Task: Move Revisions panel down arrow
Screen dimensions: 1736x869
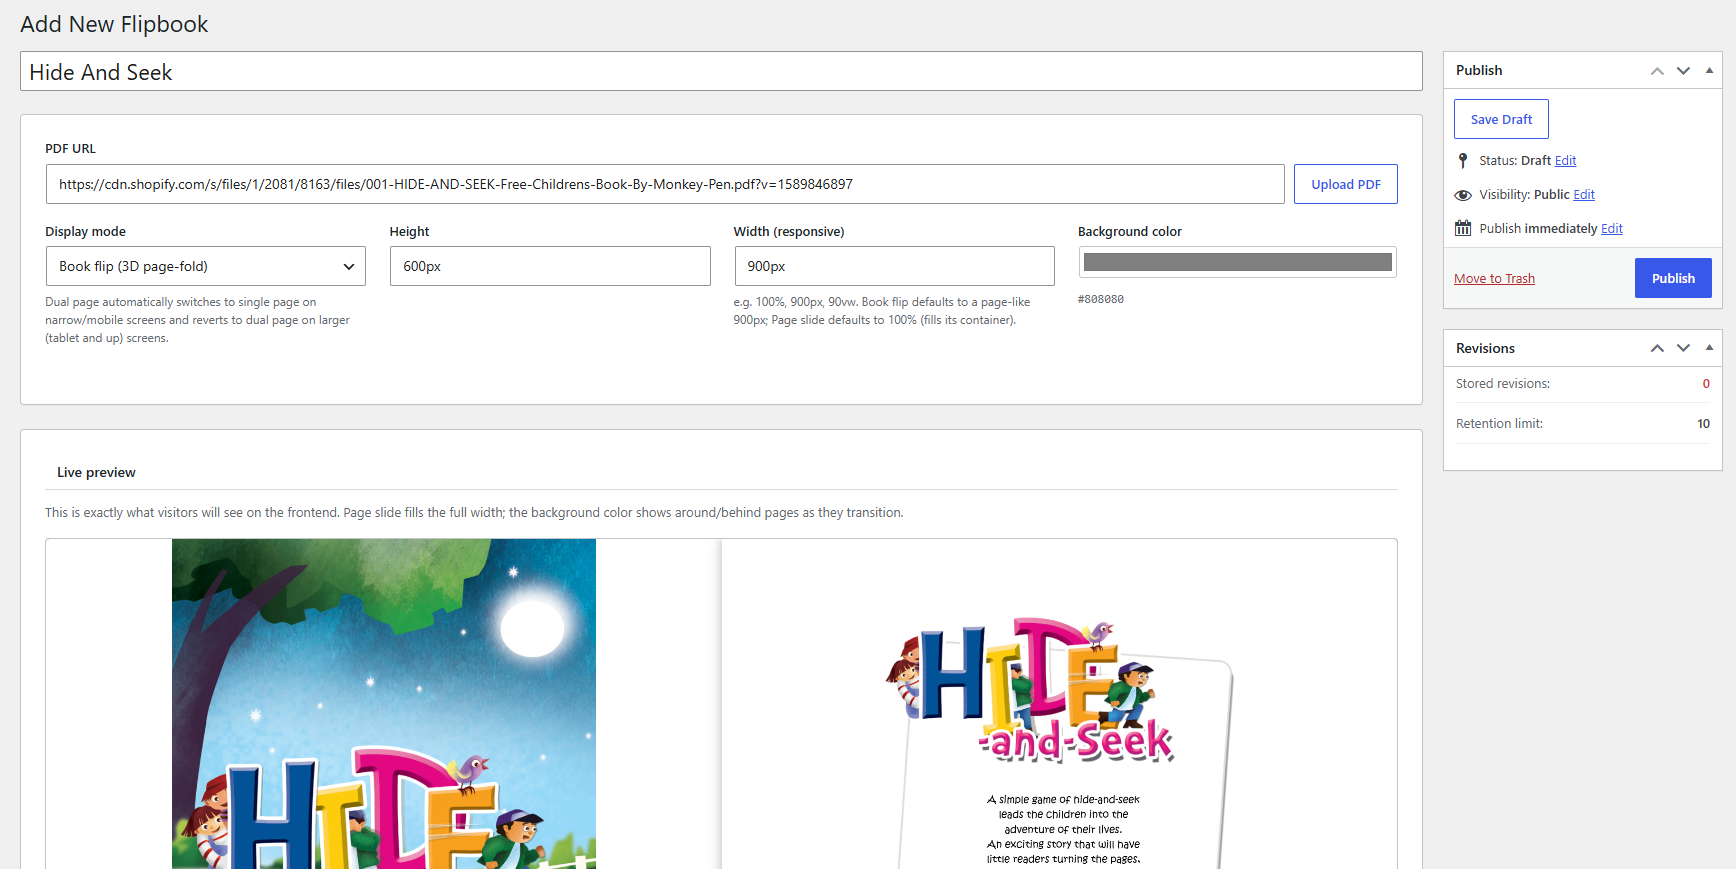Action: [x=1683, y=348]
